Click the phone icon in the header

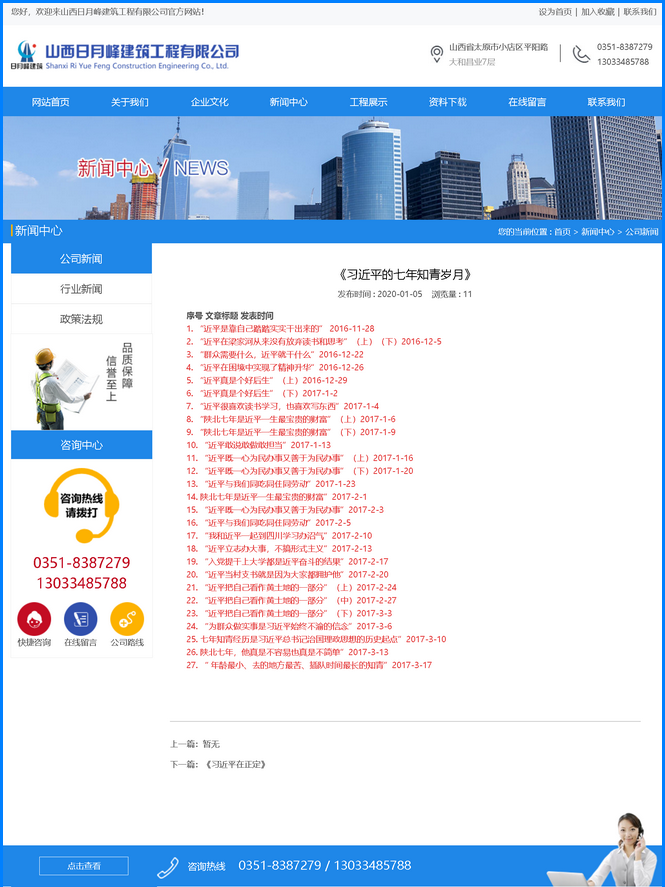581,54
